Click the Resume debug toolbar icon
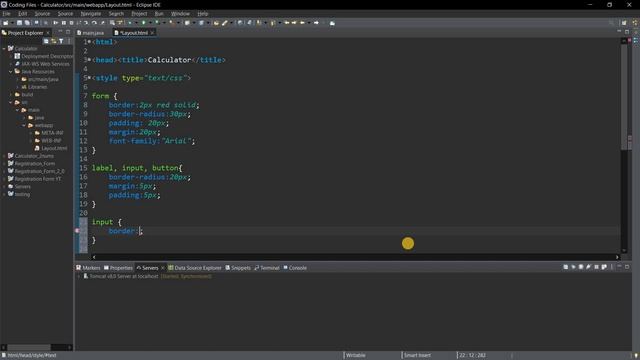 click(x=56, y=23)
